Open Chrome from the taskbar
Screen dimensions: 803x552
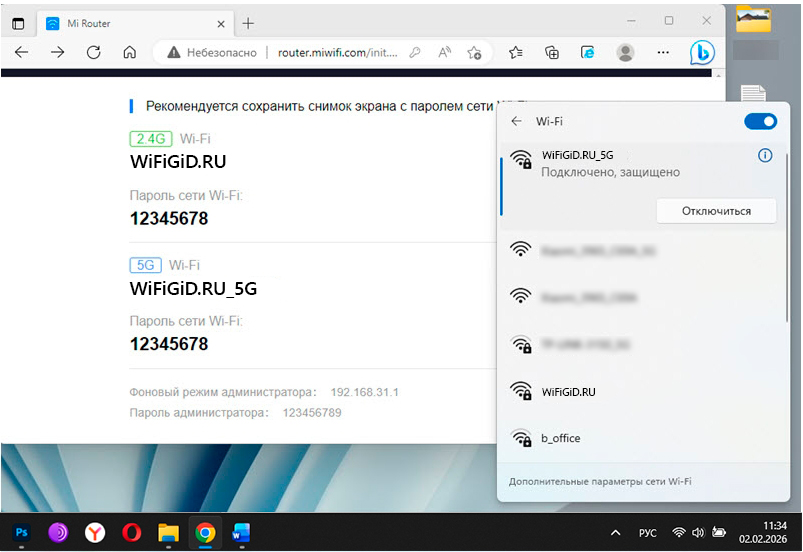205,533
